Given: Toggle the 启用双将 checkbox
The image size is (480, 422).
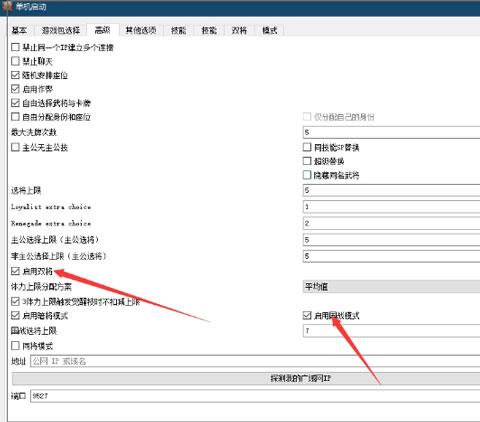Looking at the screenshot, I should click(15, 271).
